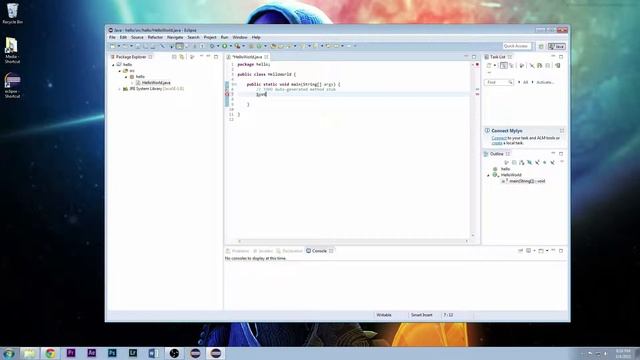Collapse the src folder node
The width and height of the screenshot is (640, 360).
(120, 71)
